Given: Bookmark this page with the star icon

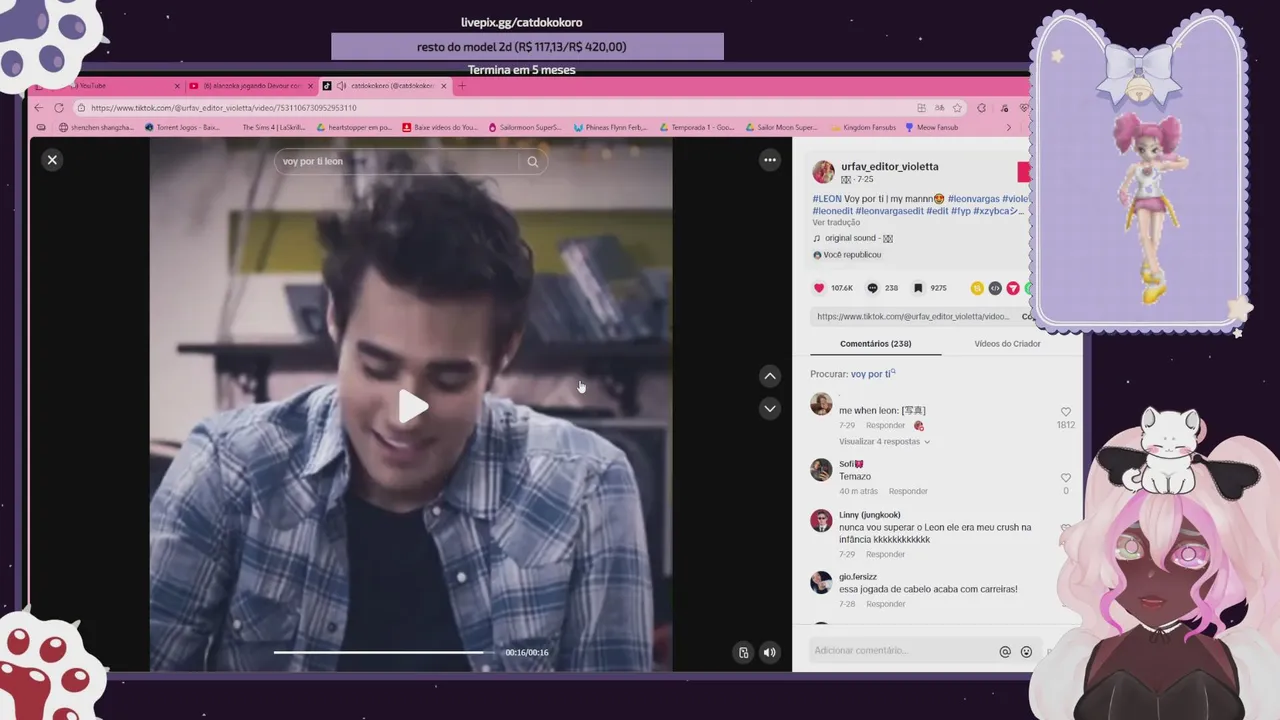Looking at the screenshot, I should click(957, 107).
